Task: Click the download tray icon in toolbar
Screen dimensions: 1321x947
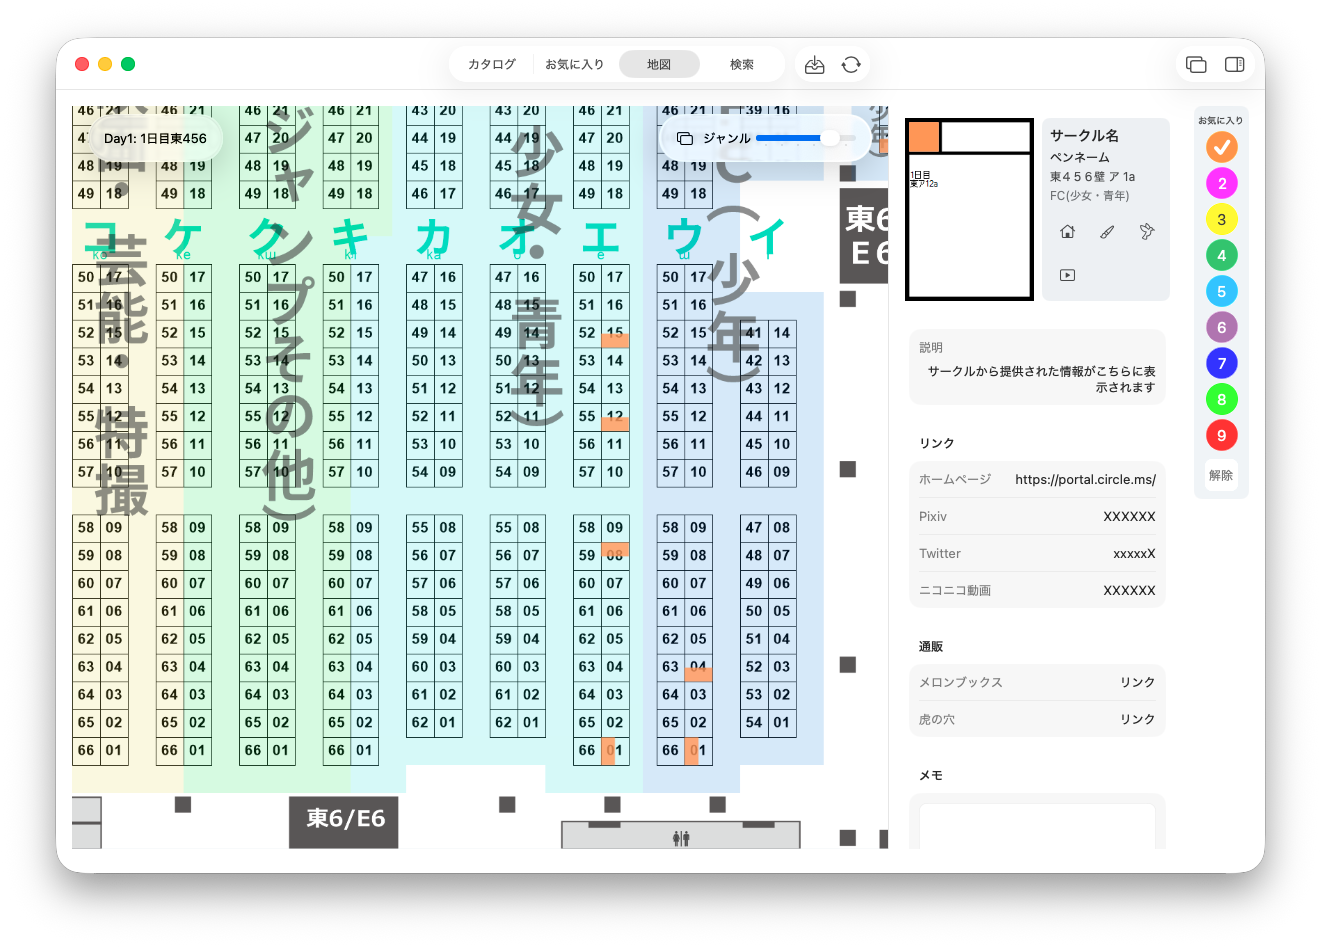Action: coord(815,65)
